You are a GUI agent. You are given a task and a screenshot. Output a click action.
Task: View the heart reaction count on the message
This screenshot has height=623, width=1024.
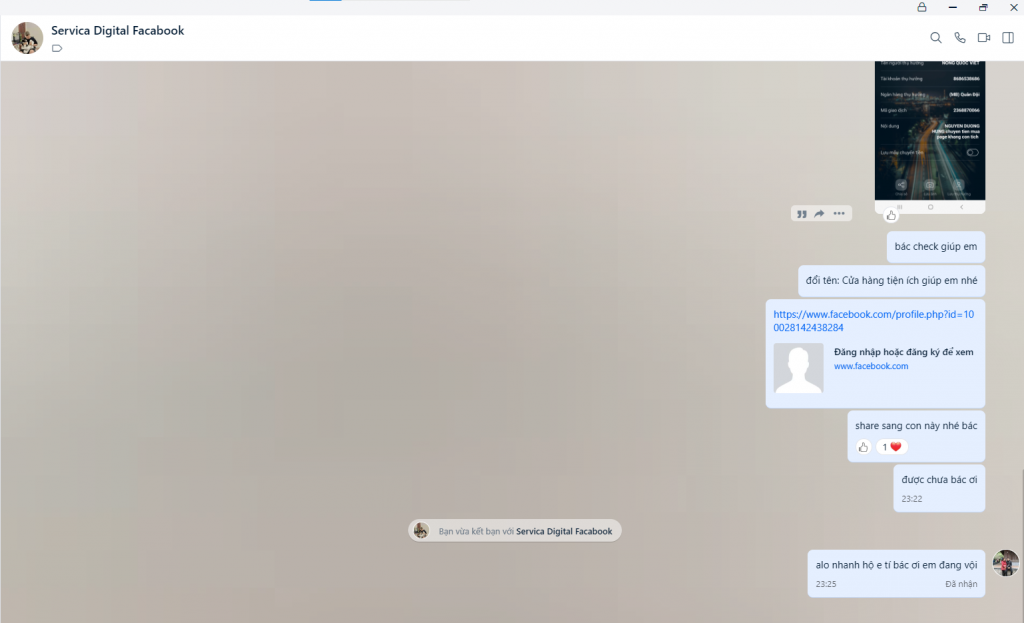click(x=891, y=447)
